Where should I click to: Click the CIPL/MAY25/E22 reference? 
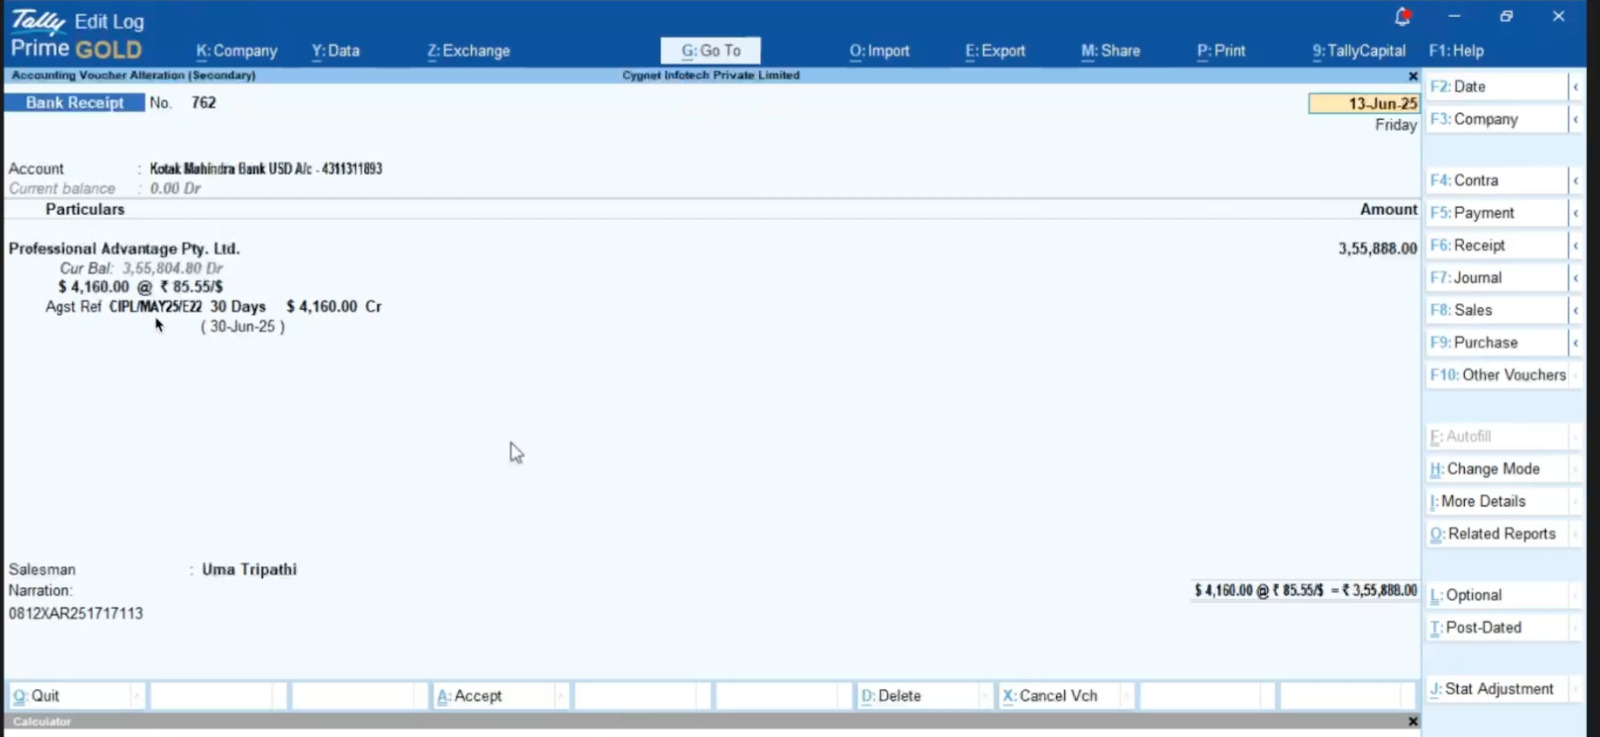point(155,307)
